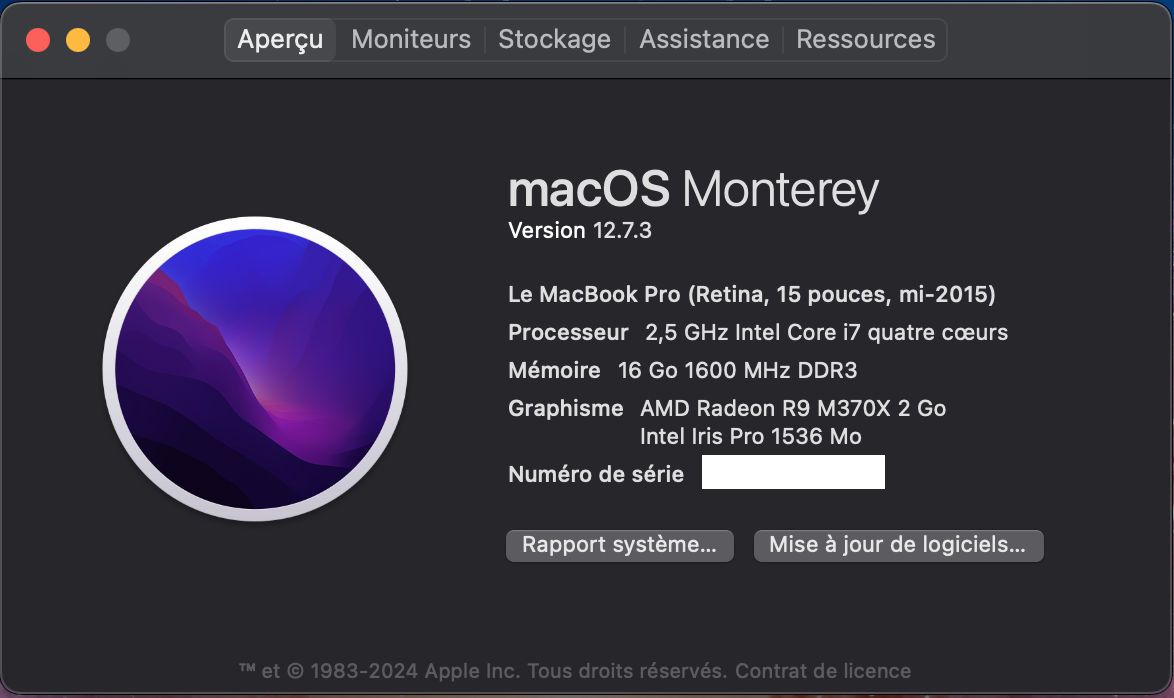Click the macOS Monterey title text

click(693, 189)
